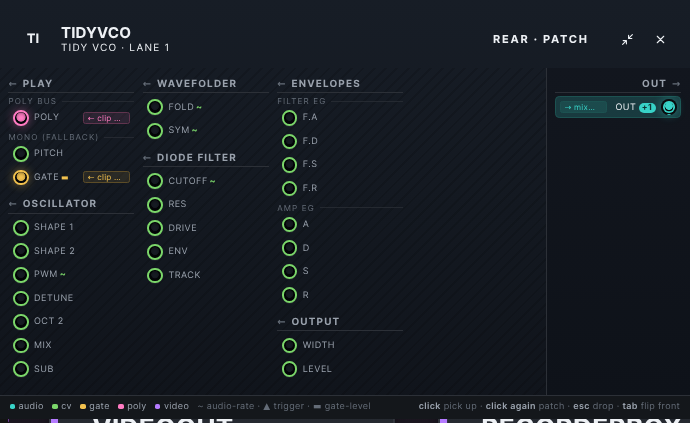690x423 pixels.
Task: Click the GATE input jack
Action: click(21, 177)
